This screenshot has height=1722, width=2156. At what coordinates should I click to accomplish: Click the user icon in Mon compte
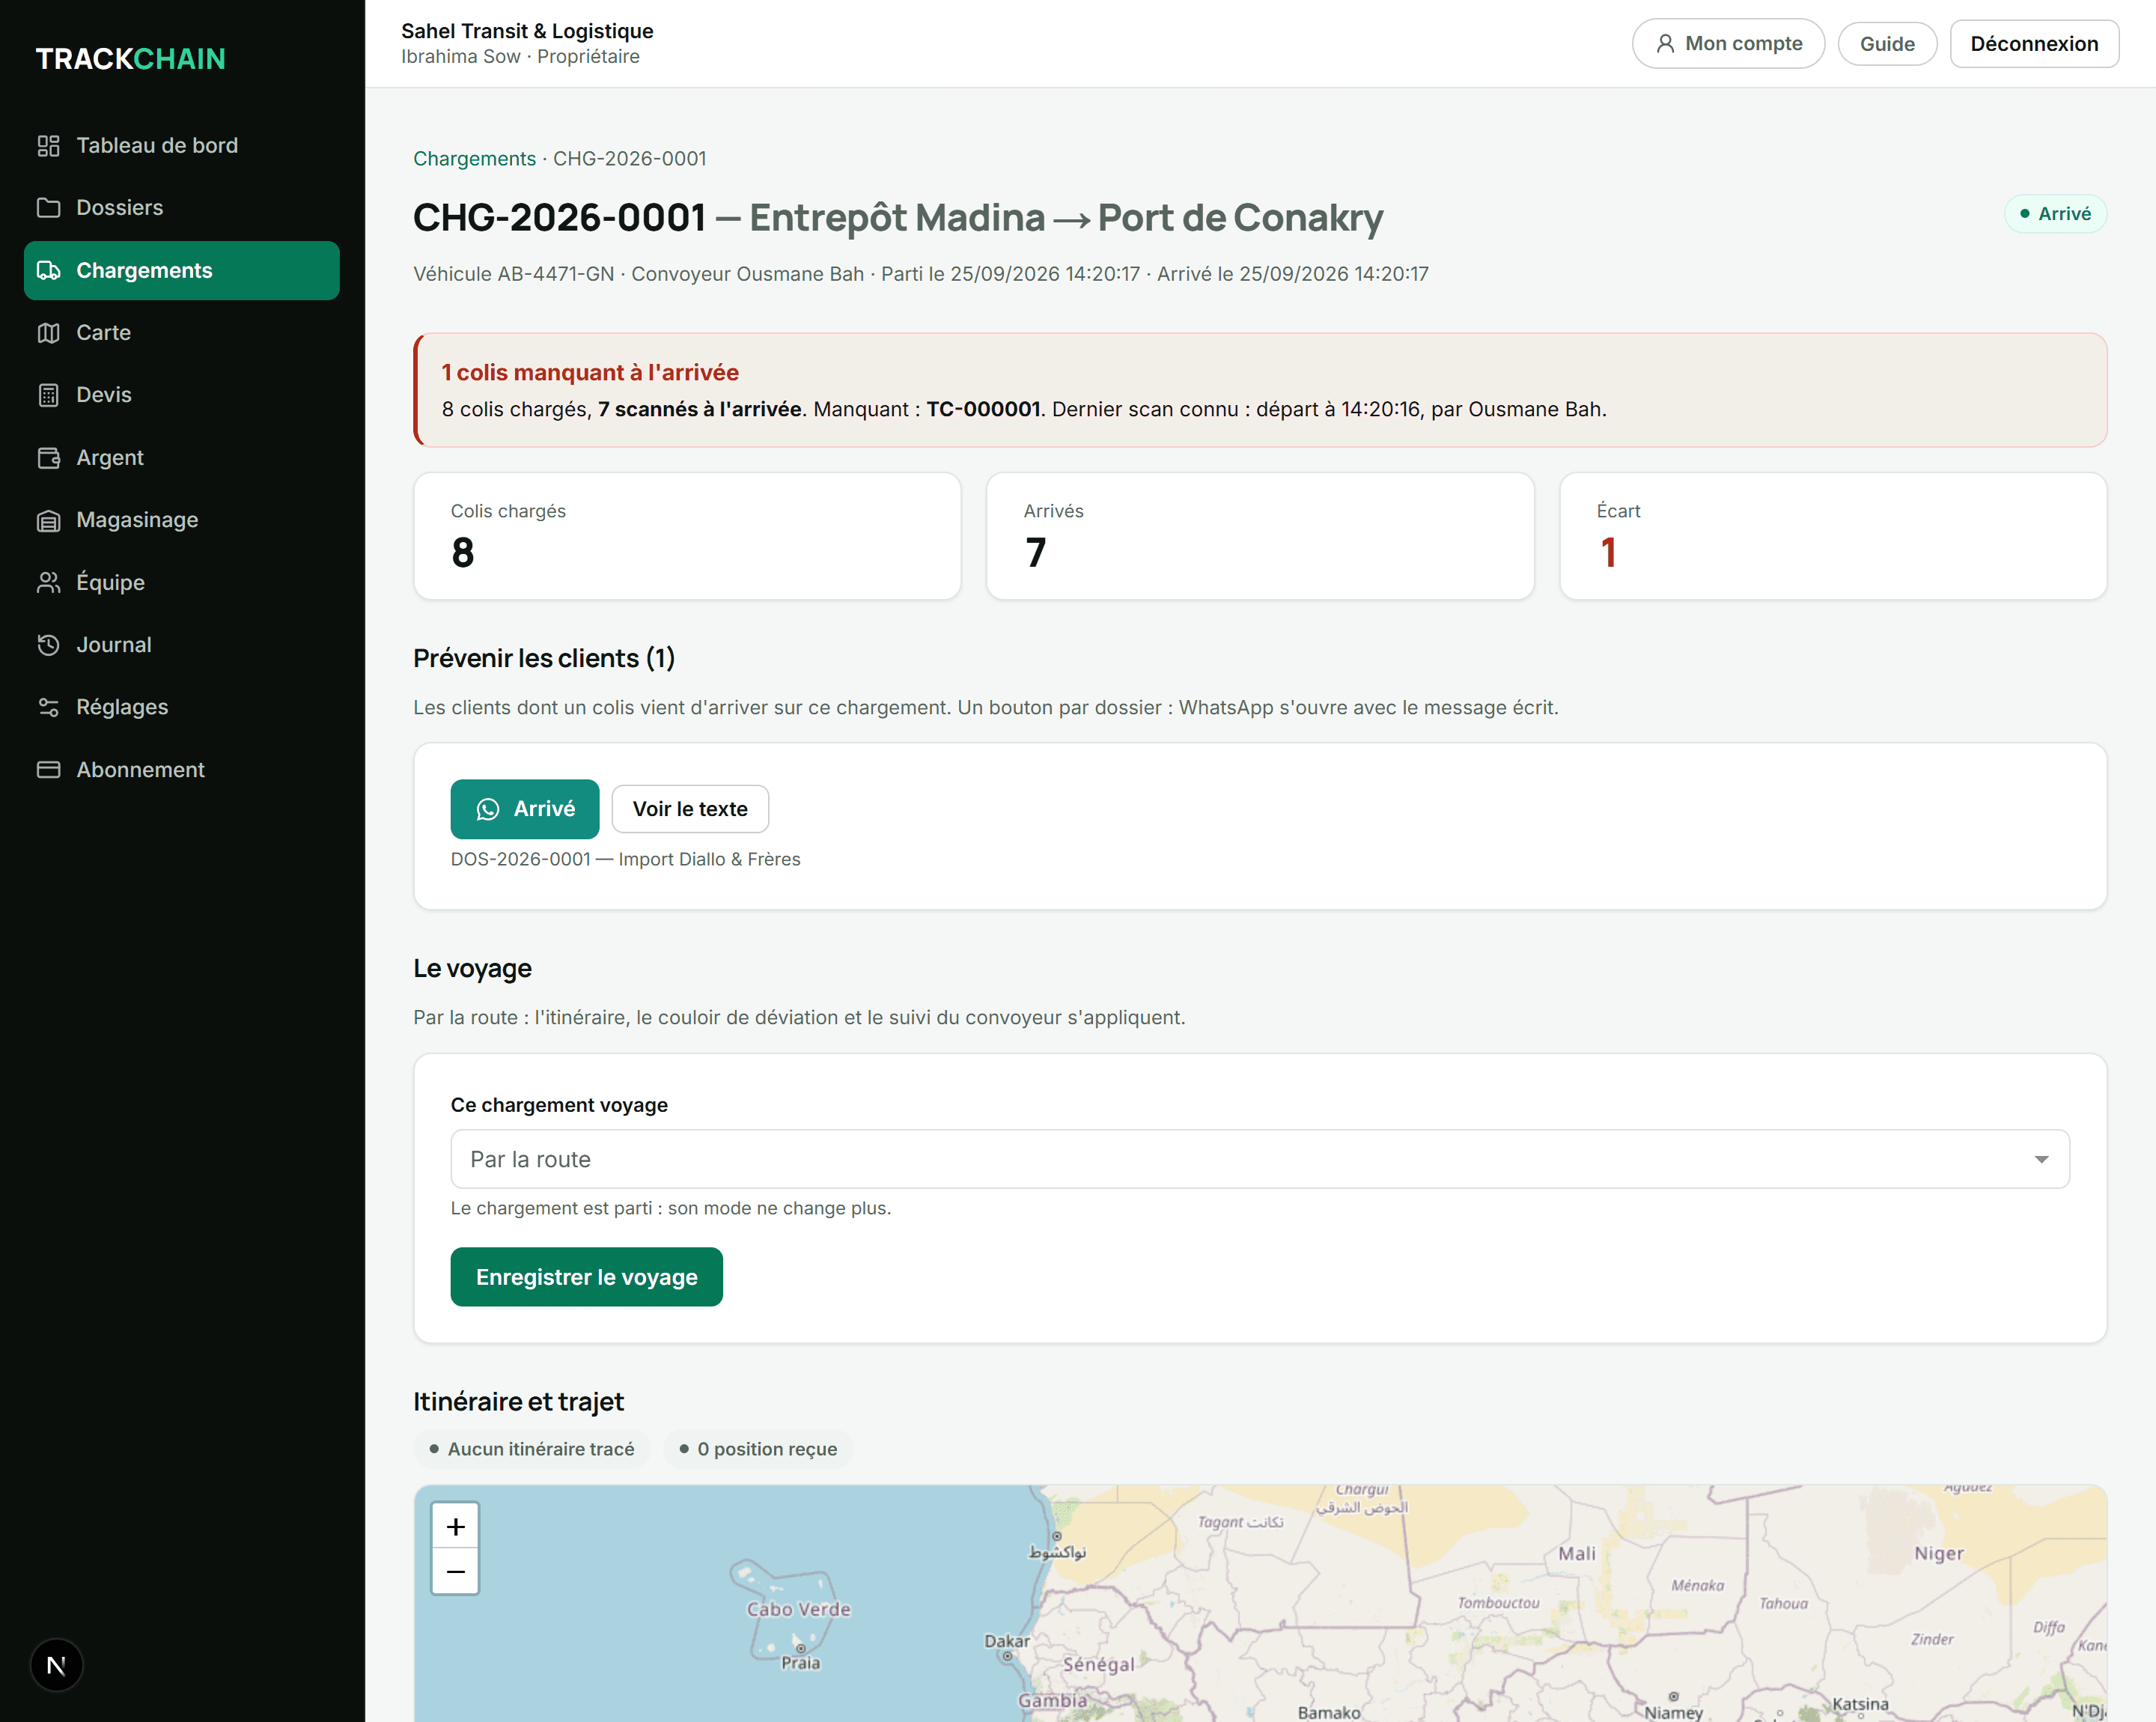coord(1665,44)
